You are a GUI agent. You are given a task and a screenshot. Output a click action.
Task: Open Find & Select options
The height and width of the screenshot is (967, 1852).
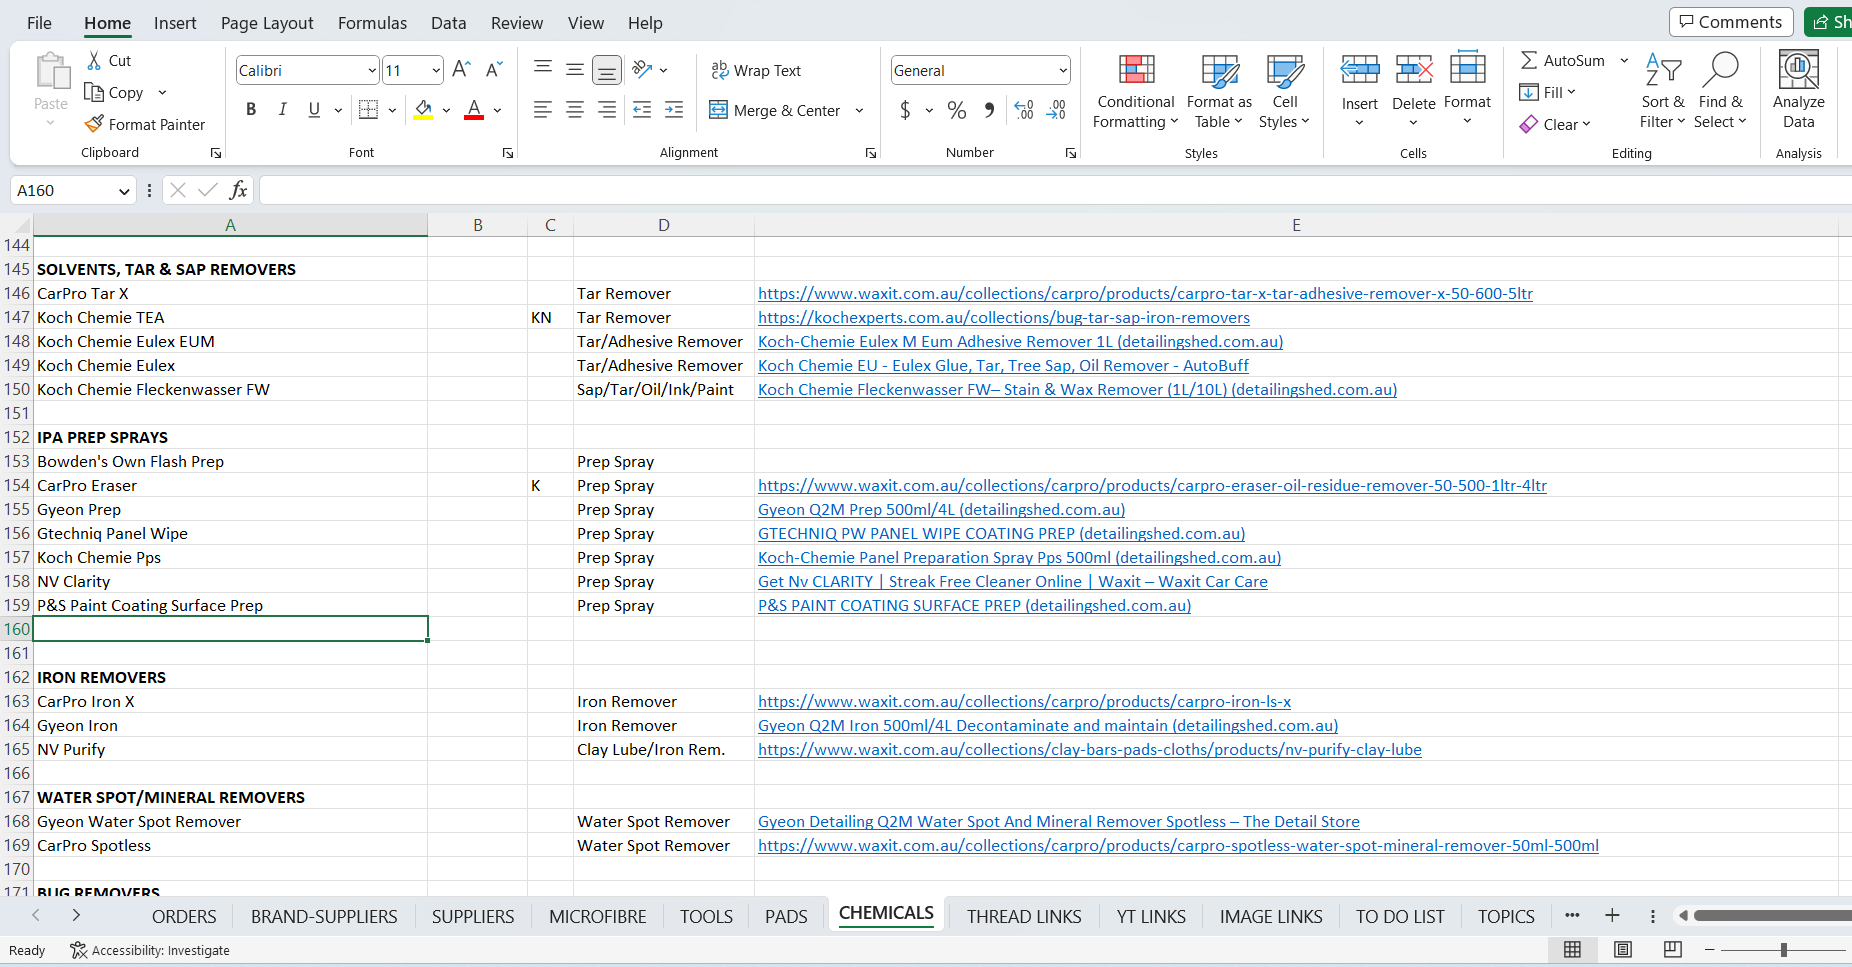pyautogui.click(x=1720, y=91)
